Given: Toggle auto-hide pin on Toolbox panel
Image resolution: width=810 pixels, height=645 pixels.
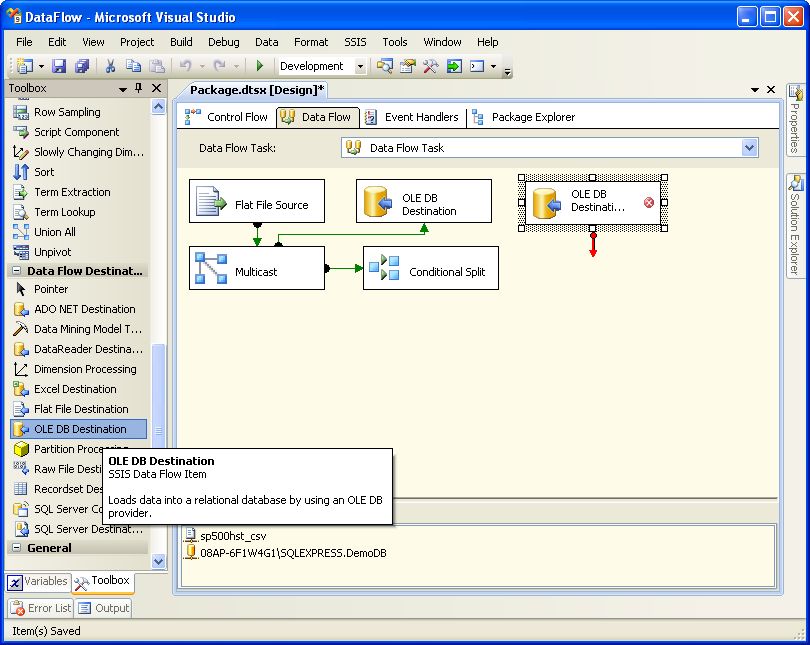Looking at the screenshot, I should point(138,89).
